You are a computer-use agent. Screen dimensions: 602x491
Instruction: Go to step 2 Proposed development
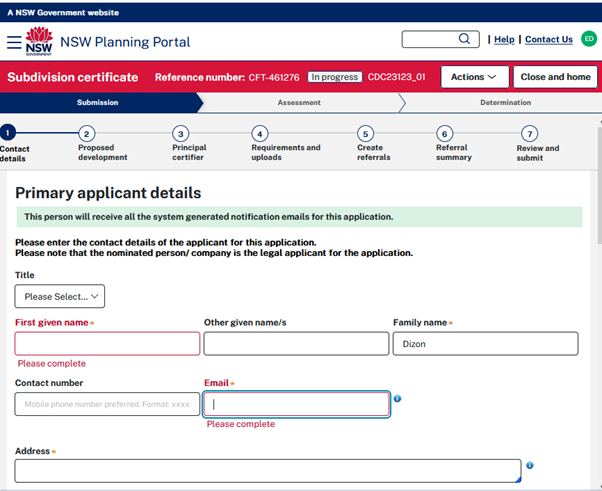(x=87, y=133)
